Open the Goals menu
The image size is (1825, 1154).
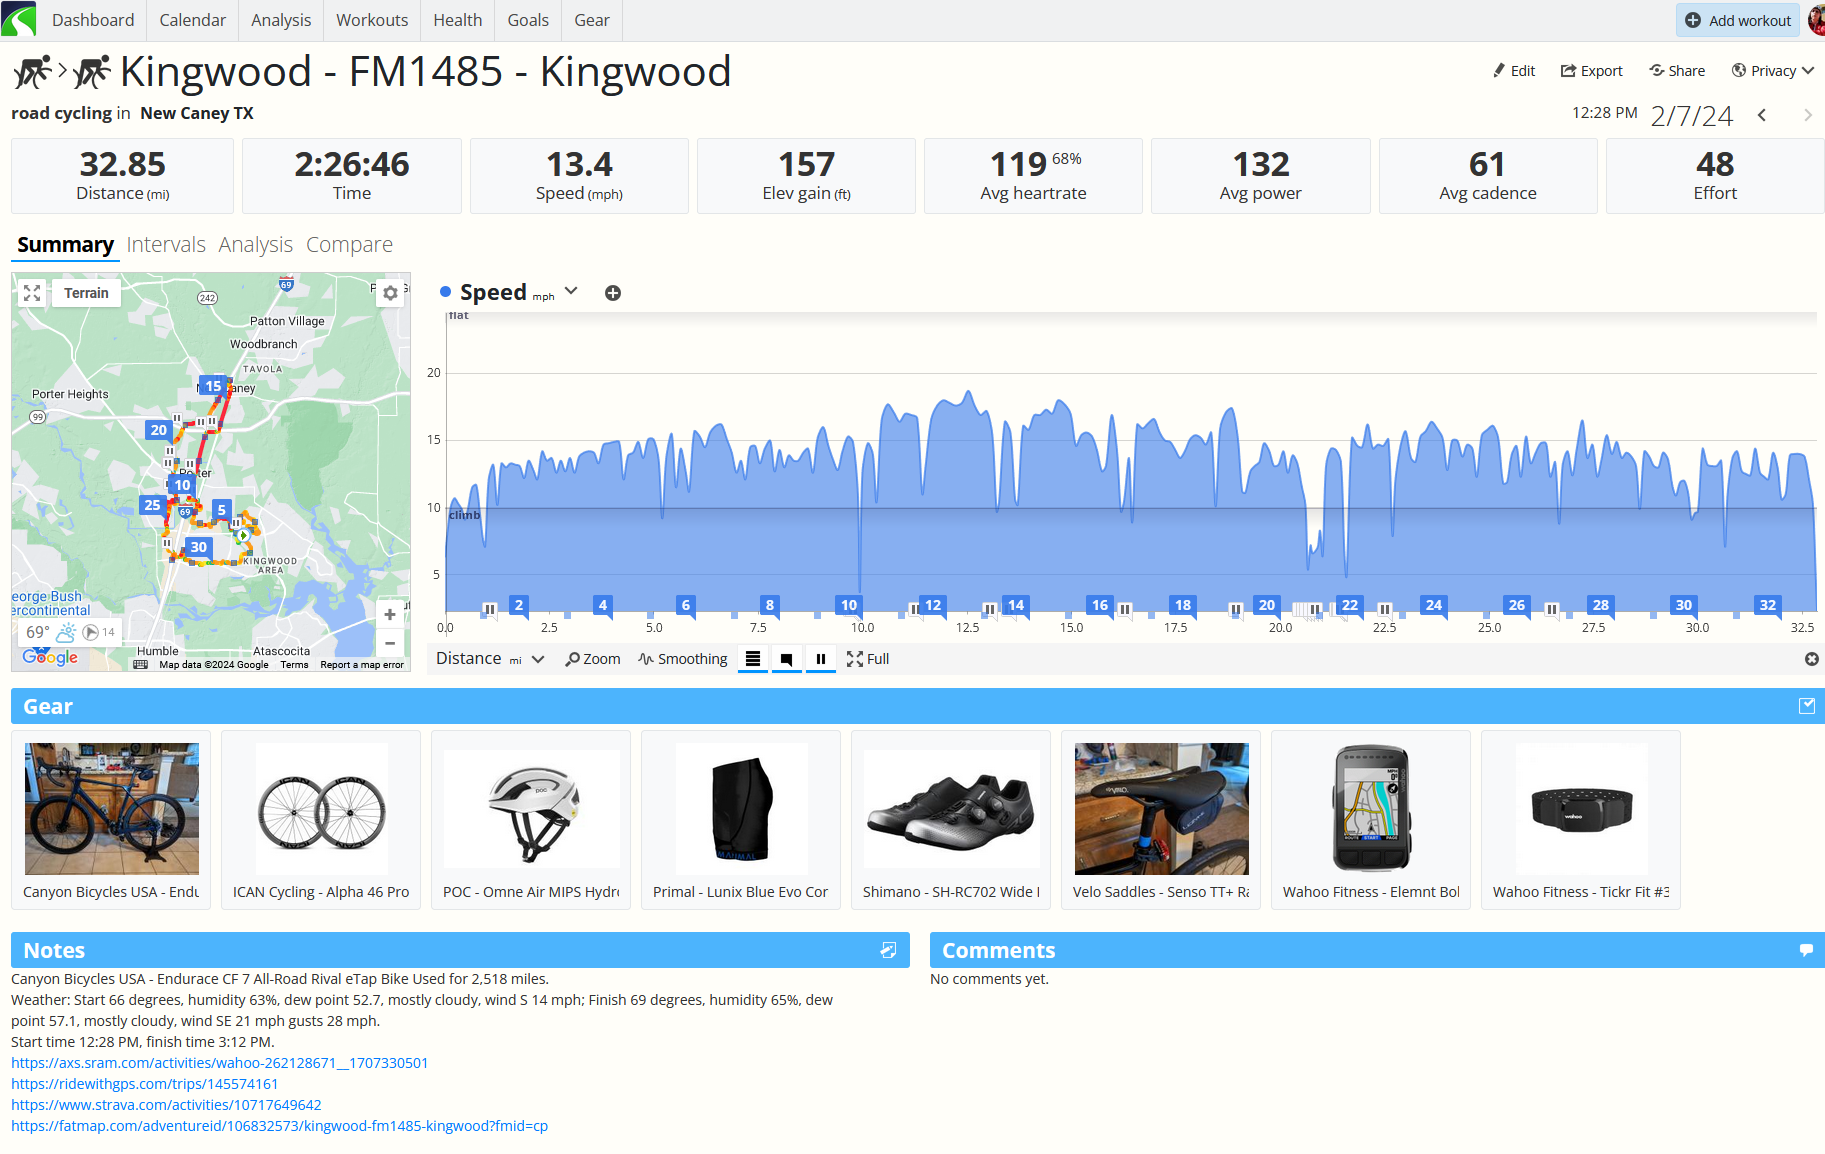528,20
